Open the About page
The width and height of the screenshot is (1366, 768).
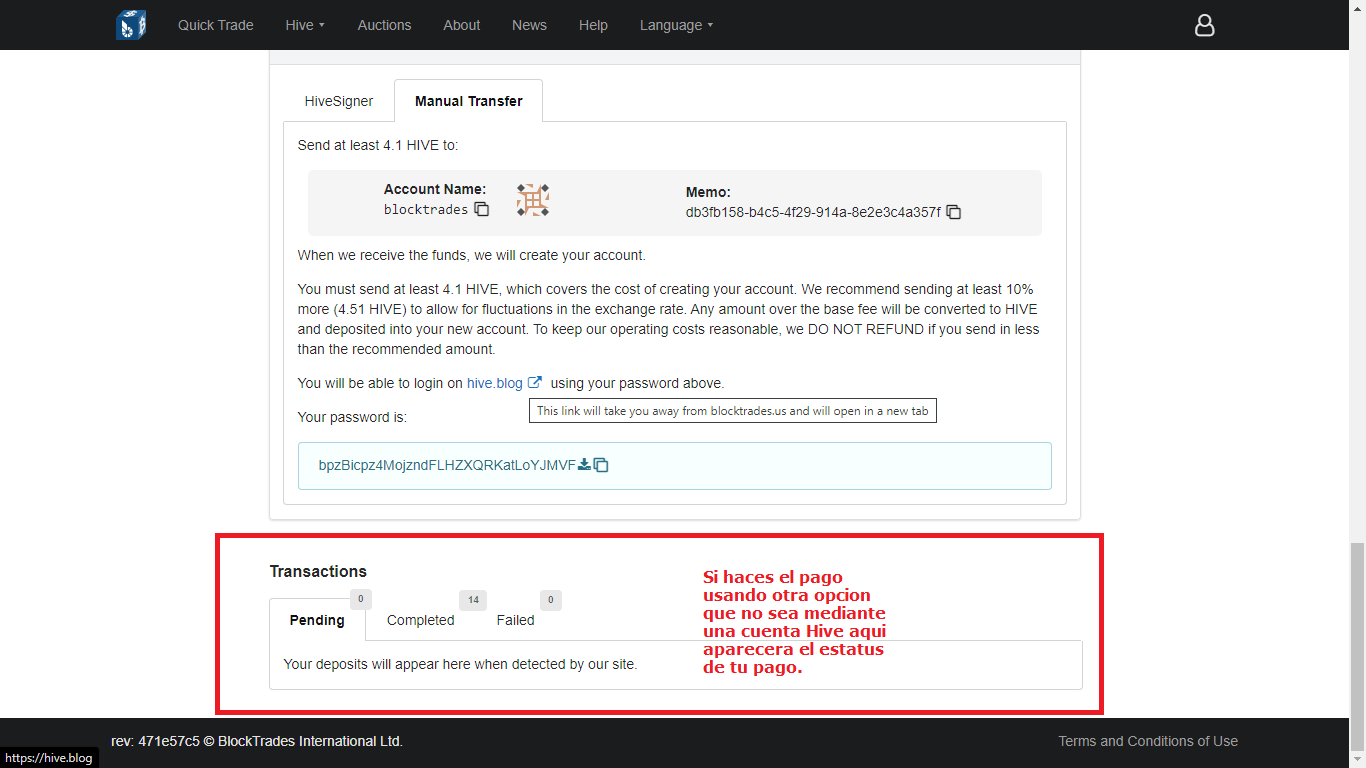(462, 25)
